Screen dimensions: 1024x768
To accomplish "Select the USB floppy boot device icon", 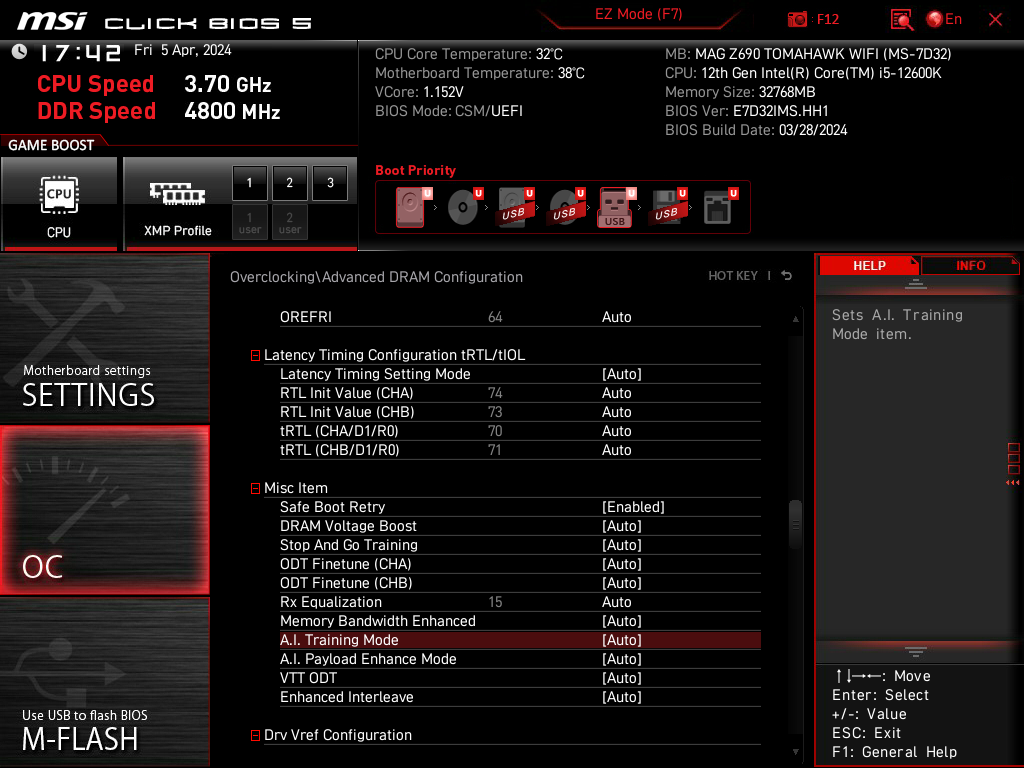I will coord(667,207).
